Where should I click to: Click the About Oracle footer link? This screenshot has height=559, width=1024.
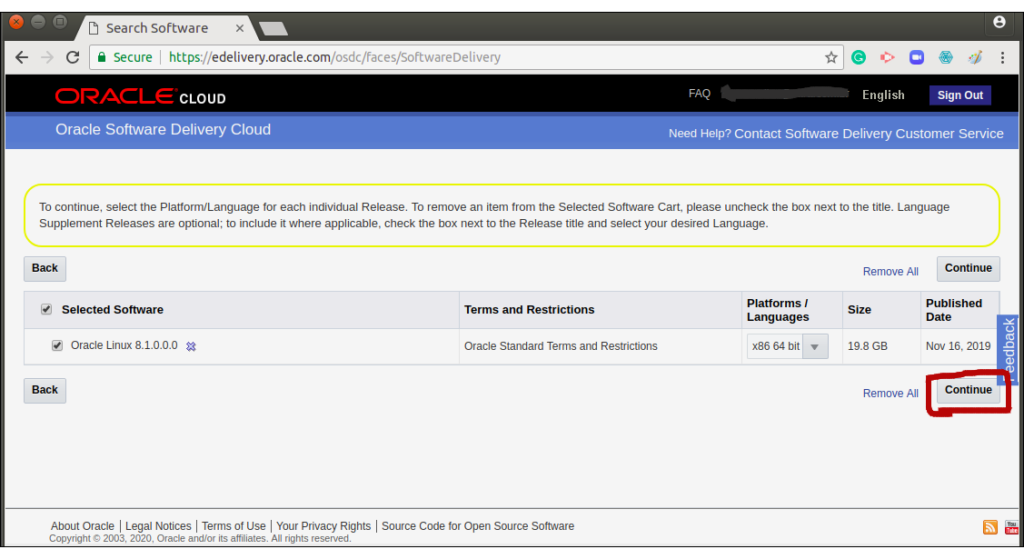82,526
